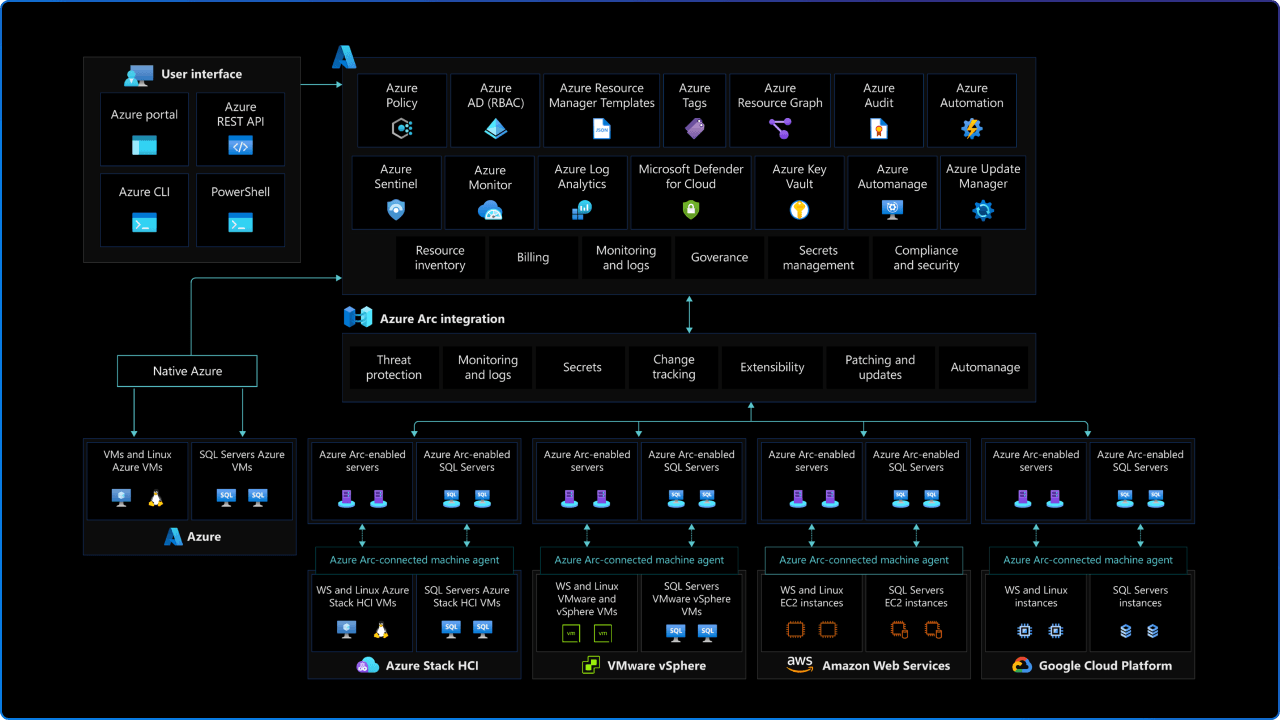
Task: Click the WS and Linux Azure Stack HCI VMs box
Action: (x=362, y=612)
